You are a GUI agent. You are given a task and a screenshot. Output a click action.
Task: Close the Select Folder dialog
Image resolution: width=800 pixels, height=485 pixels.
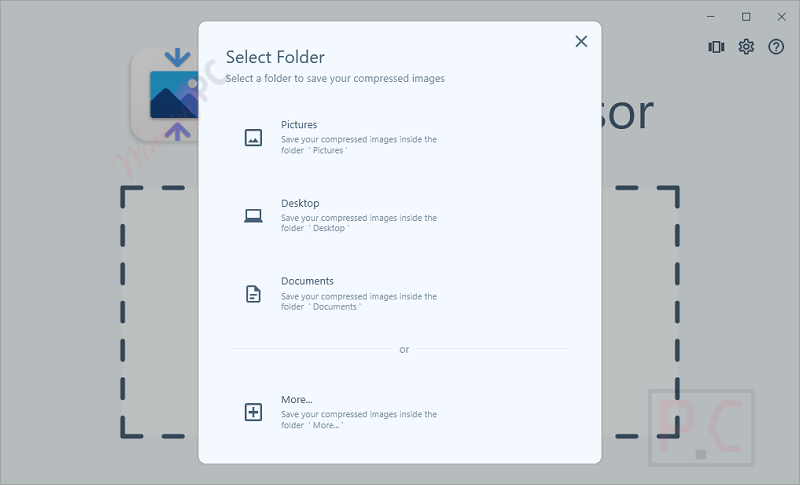coord(581,41)
